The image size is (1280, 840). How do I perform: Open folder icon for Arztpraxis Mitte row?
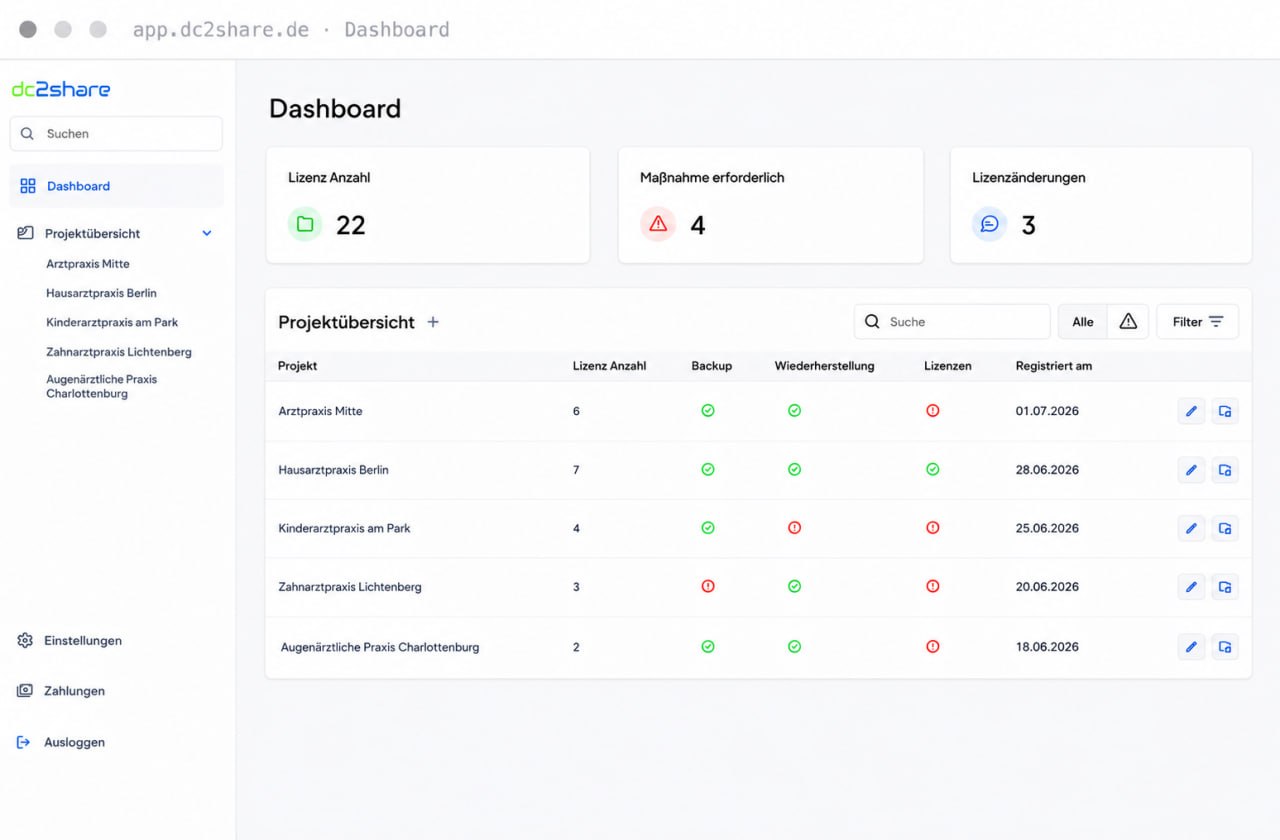tap(1225, 411)
